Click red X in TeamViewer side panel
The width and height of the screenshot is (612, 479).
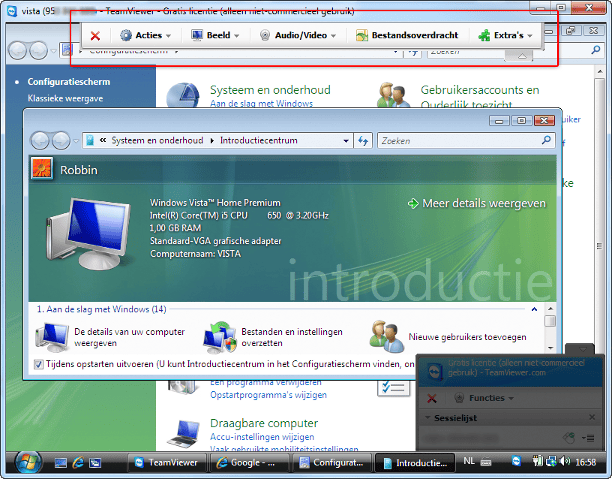coord(432,399)
